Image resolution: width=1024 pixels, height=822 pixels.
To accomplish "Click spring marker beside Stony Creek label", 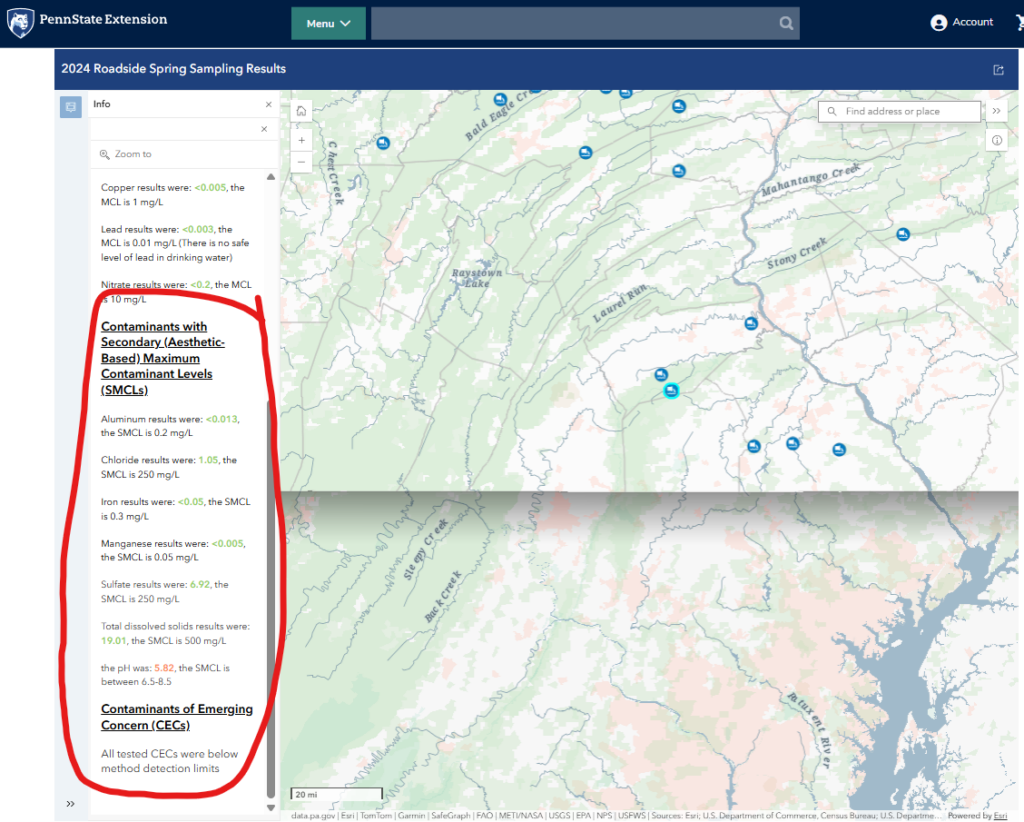I will tap(903, 234).
